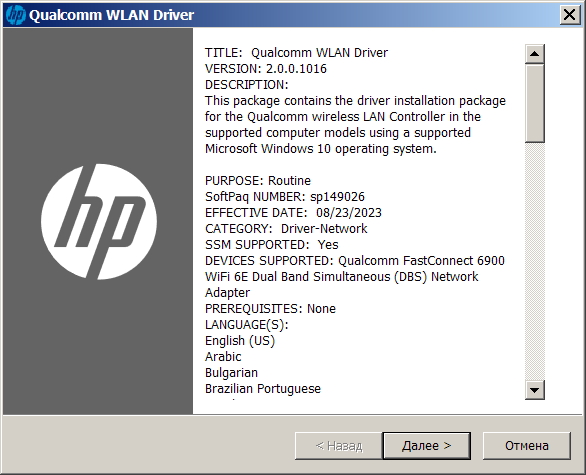
Task: Click the window title text Qualcomm WLAN Driver
Action: point(111,15)
